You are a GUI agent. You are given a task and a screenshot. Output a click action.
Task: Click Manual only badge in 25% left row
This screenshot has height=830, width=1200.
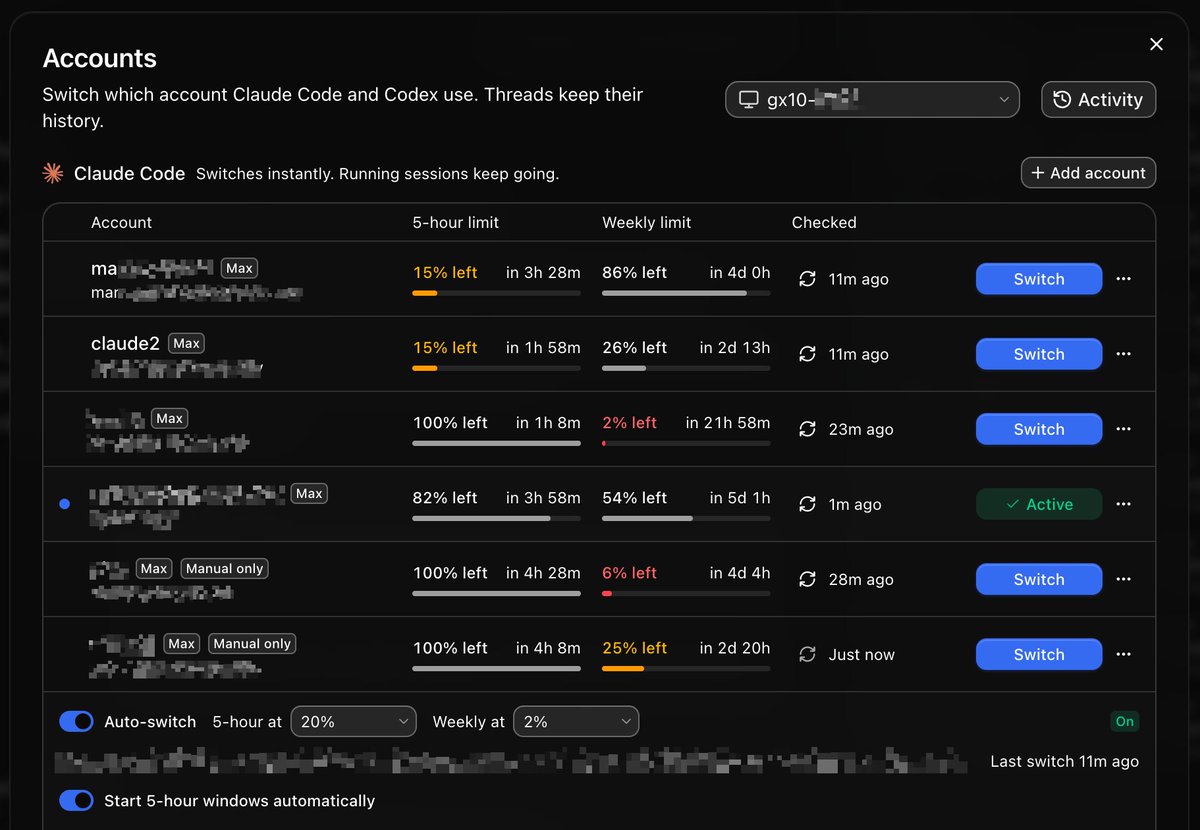(x=252, y=643)
